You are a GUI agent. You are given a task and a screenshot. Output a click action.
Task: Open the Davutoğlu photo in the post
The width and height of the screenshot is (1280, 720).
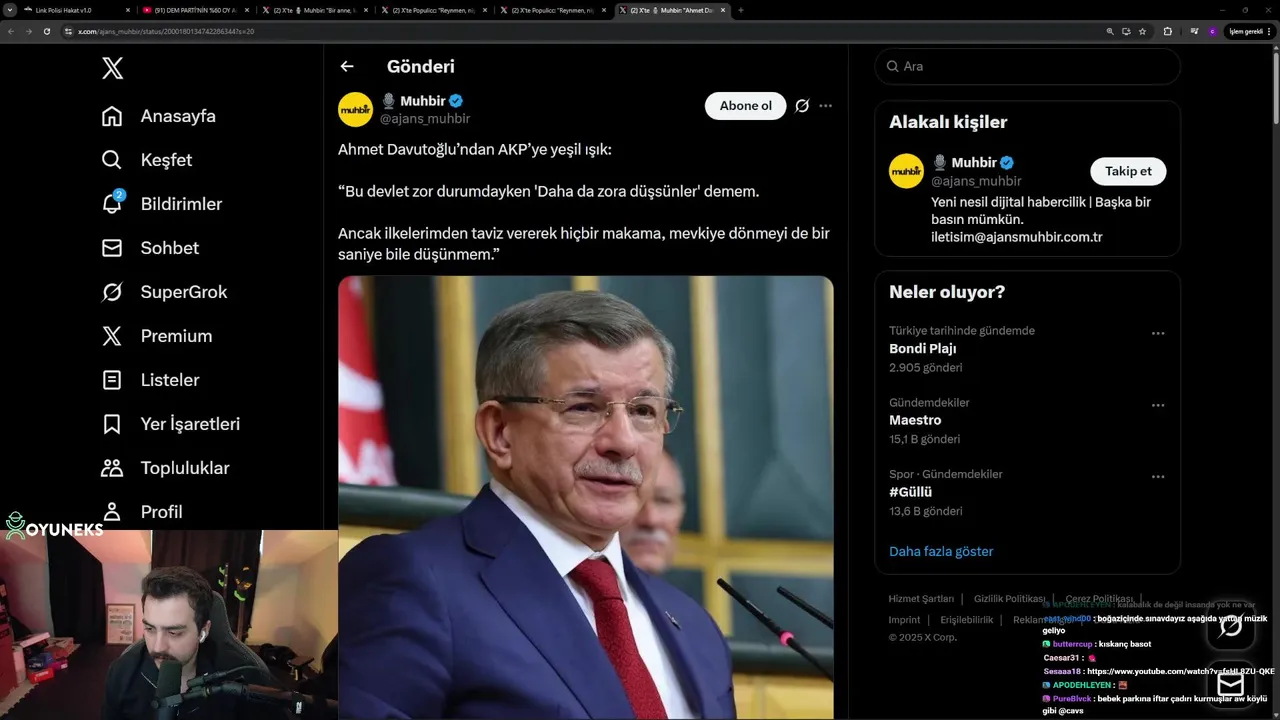586,497
